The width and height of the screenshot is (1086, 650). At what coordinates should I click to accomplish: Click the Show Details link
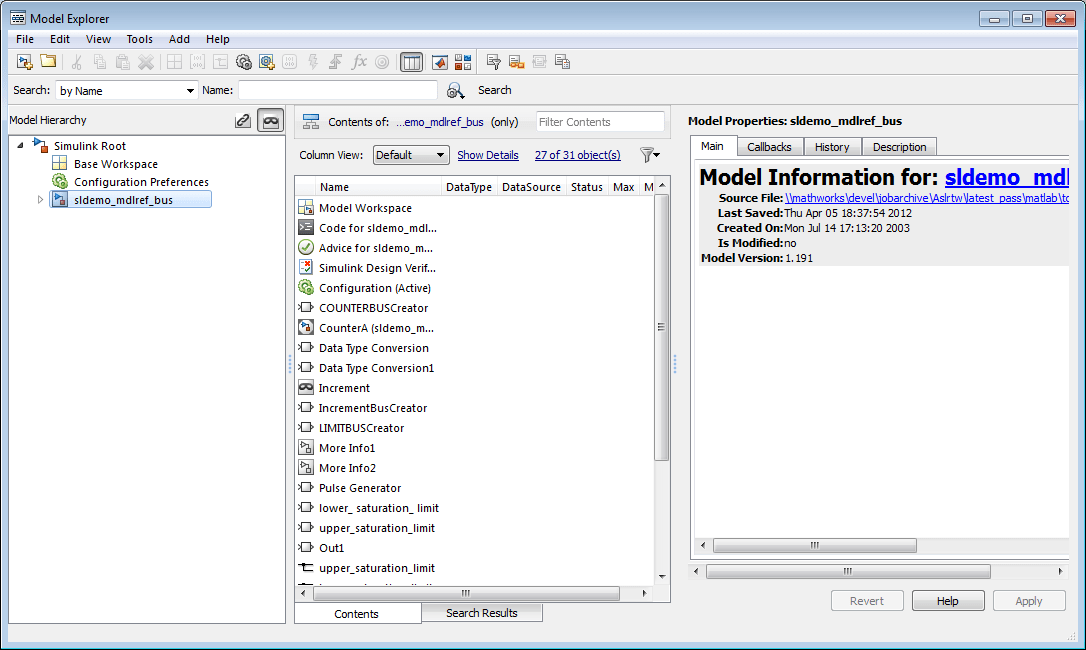click(x=488, y=155)
